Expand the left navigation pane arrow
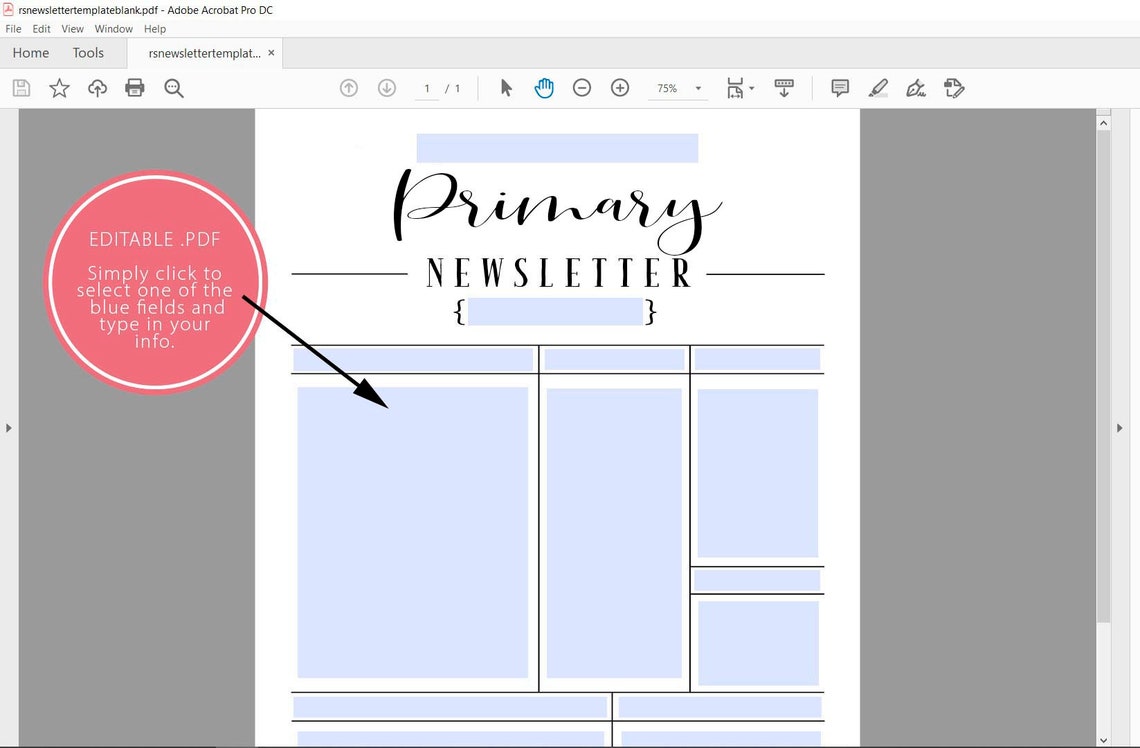This screenshot has width=1140, height=748. pyautogui.click(x=9, y=427)
